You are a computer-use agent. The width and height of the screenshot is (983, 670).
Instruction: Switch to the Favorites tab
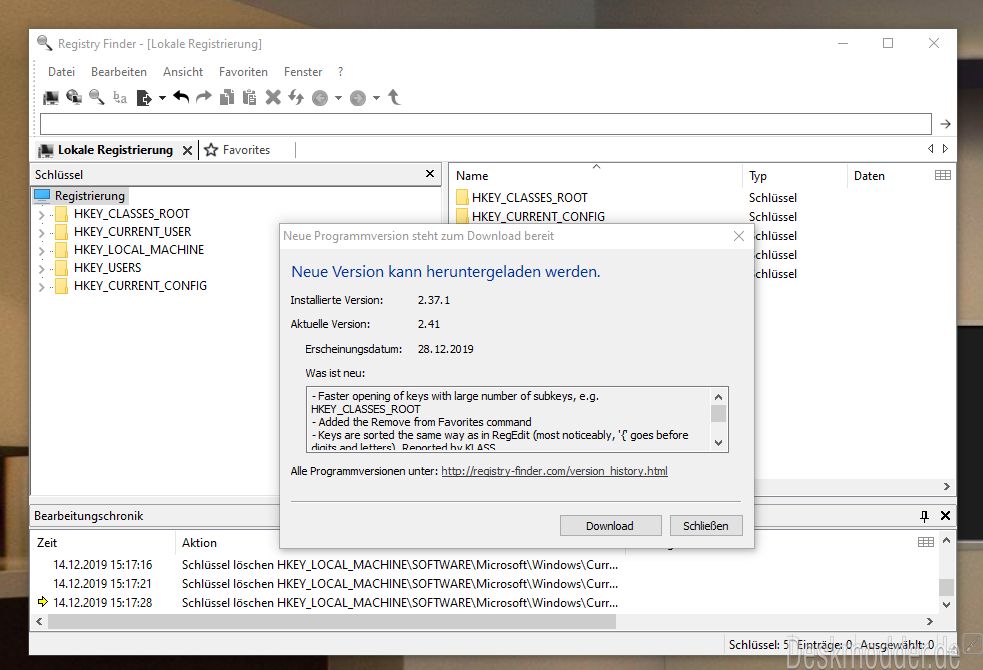point(238,150)
